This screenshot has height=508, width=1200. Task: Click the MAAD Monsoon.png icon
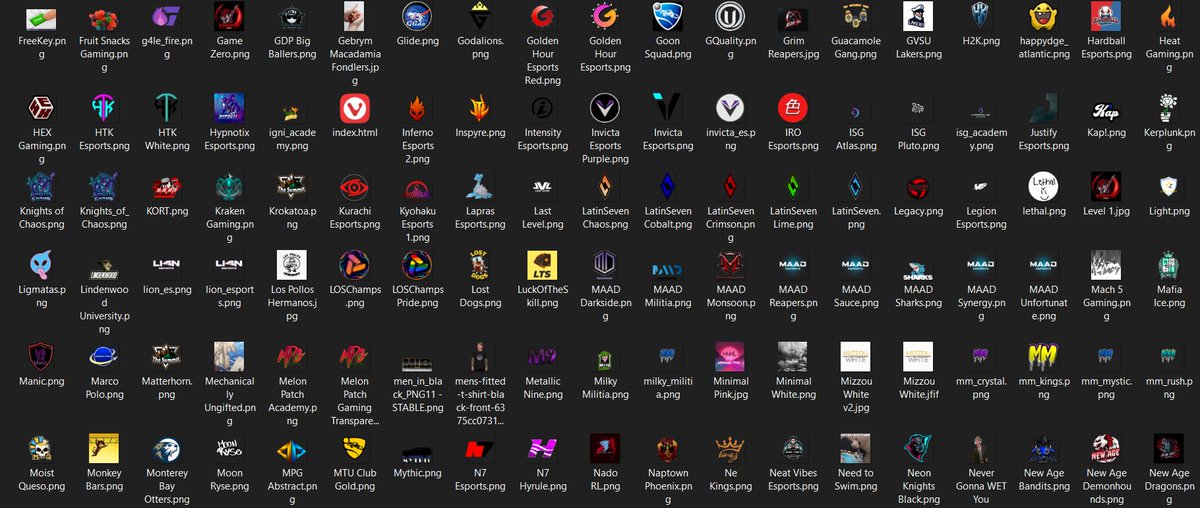(730, 265)
